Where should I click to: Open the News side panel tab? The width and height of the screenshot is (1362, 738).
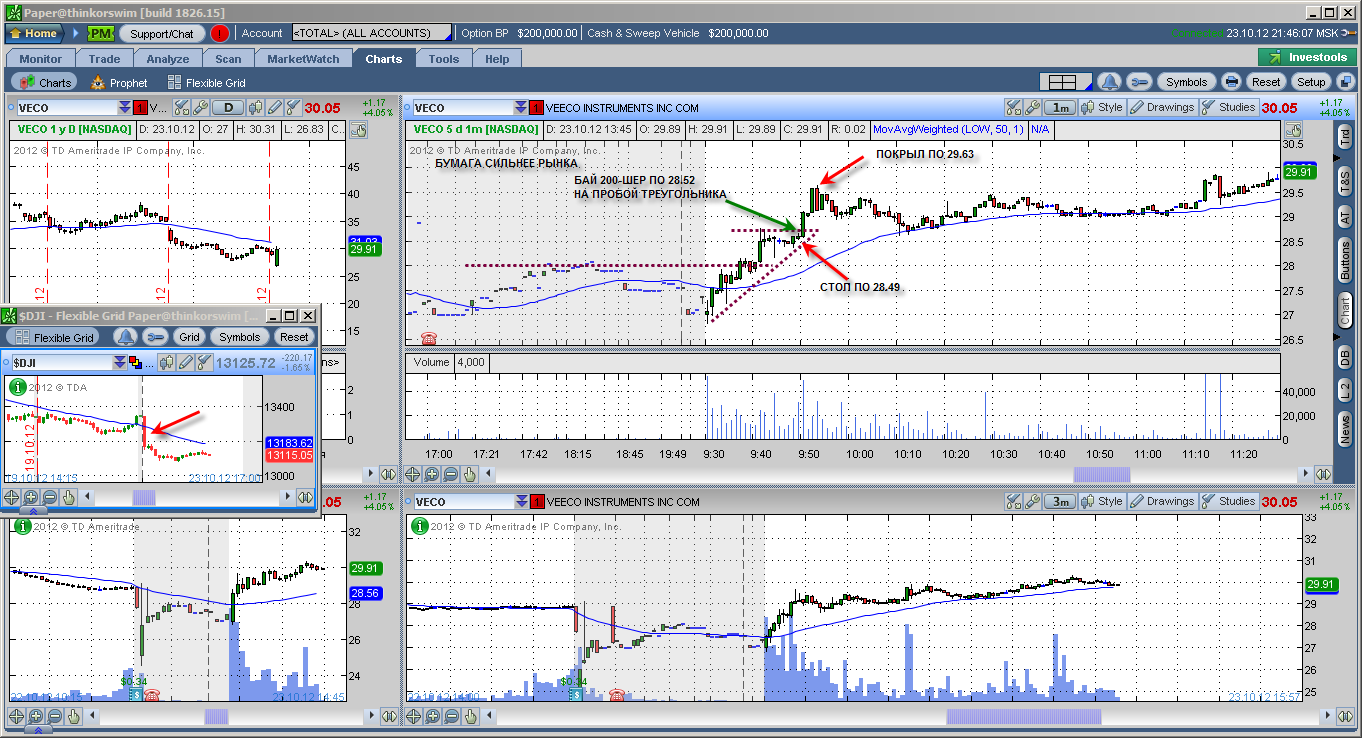click(x=1346, y=430)
